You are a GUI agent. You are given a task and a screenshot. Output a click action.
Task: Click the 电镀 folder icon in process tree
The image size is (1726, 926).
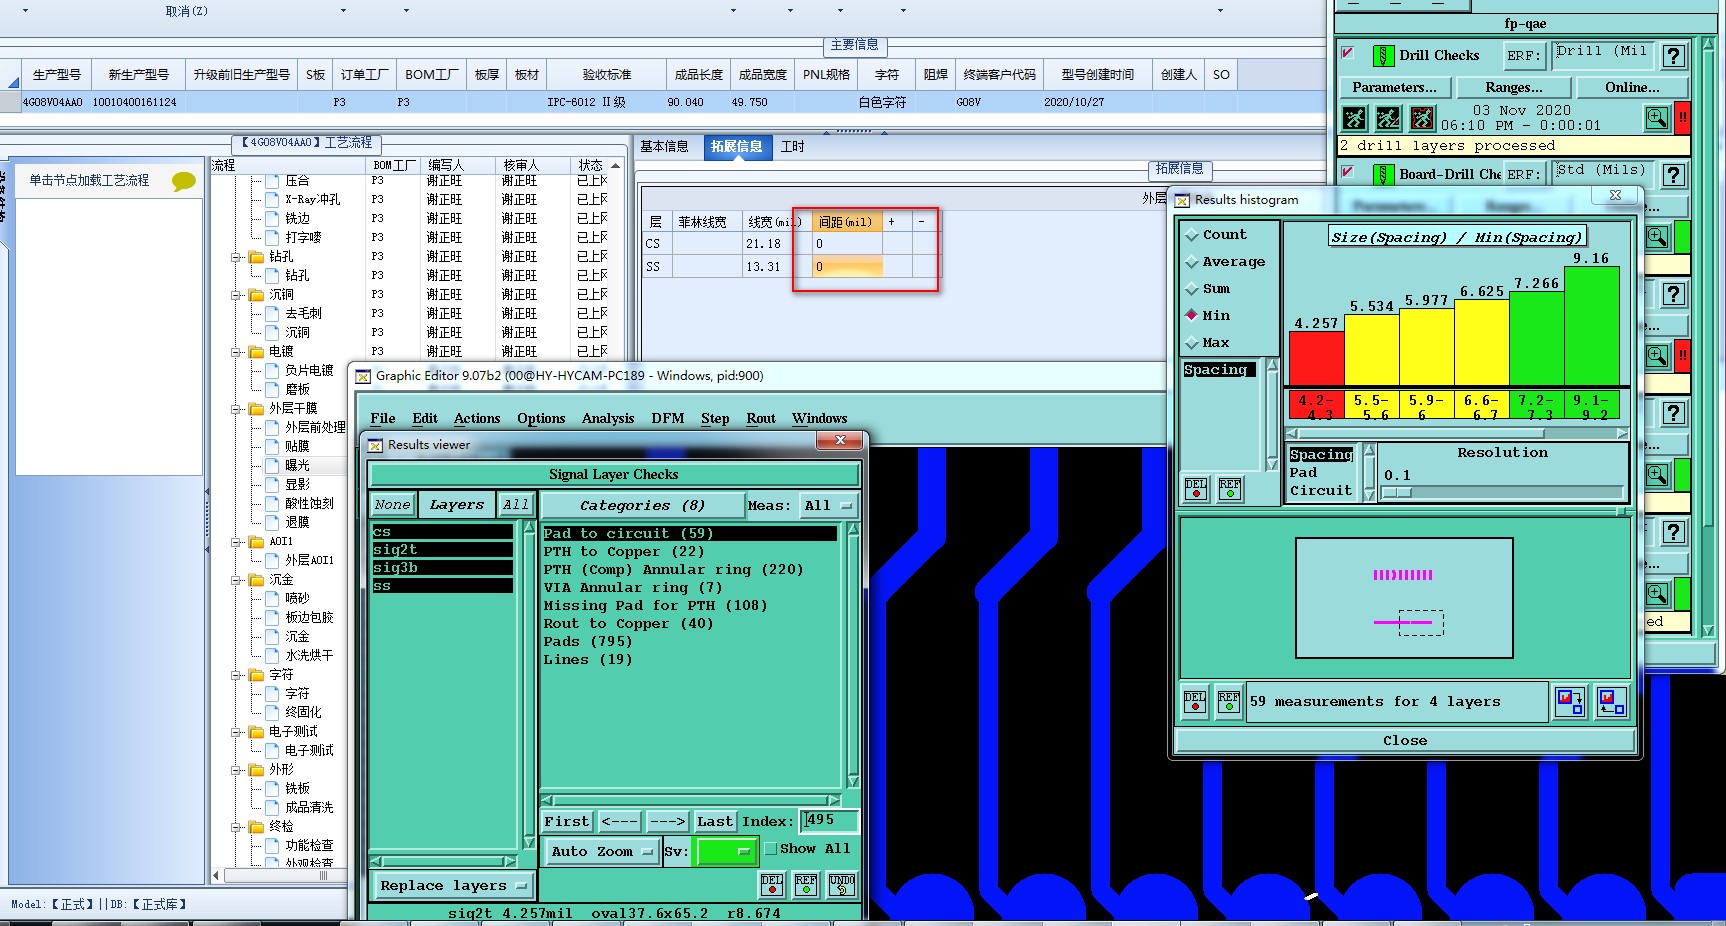pos(257,352)
